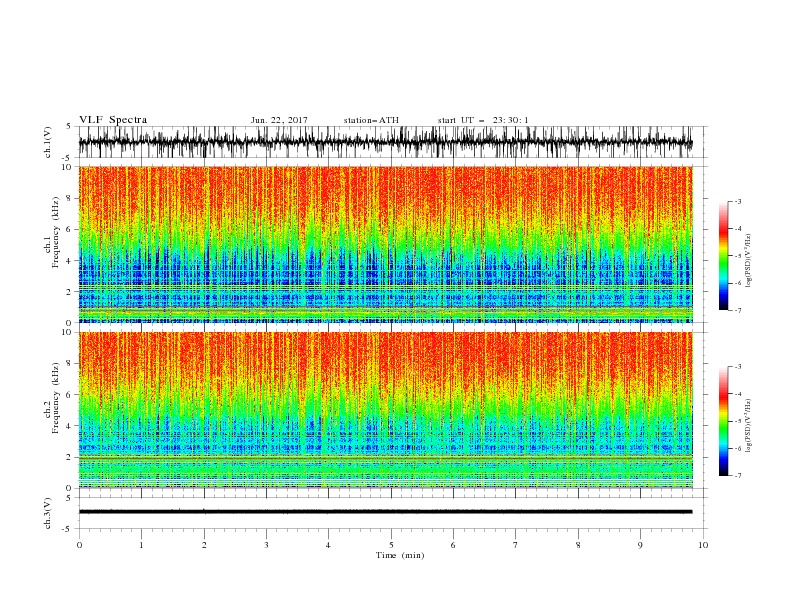The image size is (792, 612).
Task: Click the "-7" tick on the upper color bar
Action: coord(737,311)
